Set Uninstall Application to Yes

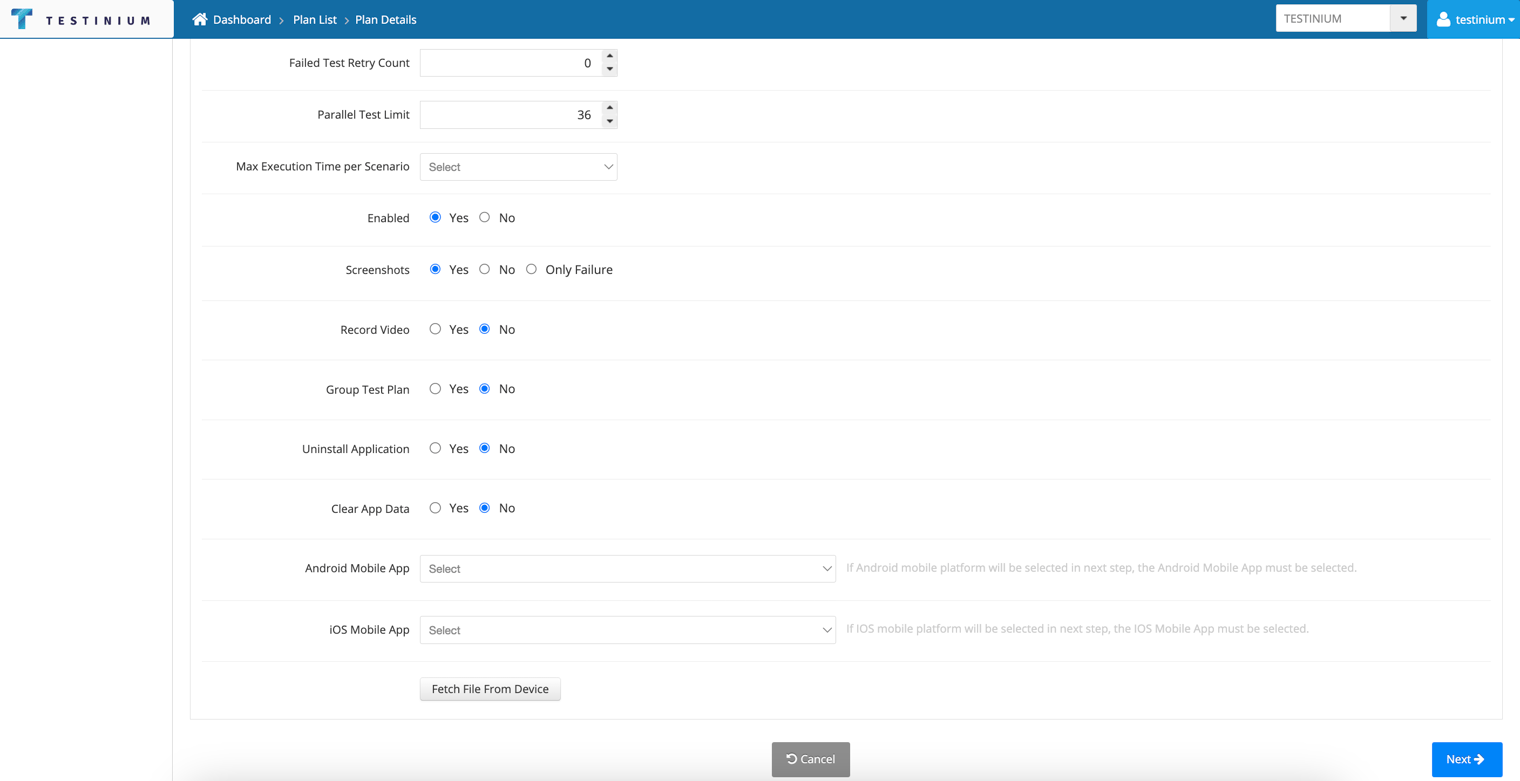(x=435, y=448)
